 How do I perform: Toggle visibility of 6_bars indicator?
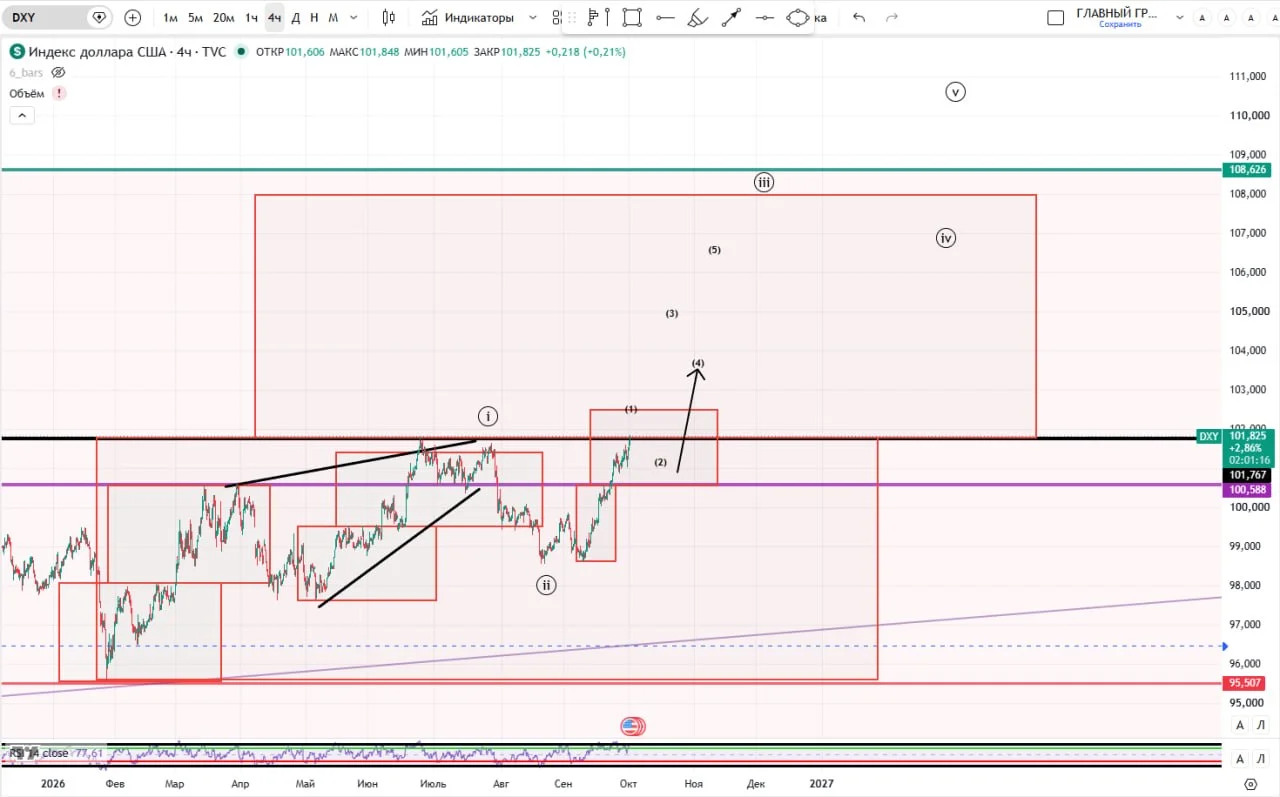click(x=58, y=73)
